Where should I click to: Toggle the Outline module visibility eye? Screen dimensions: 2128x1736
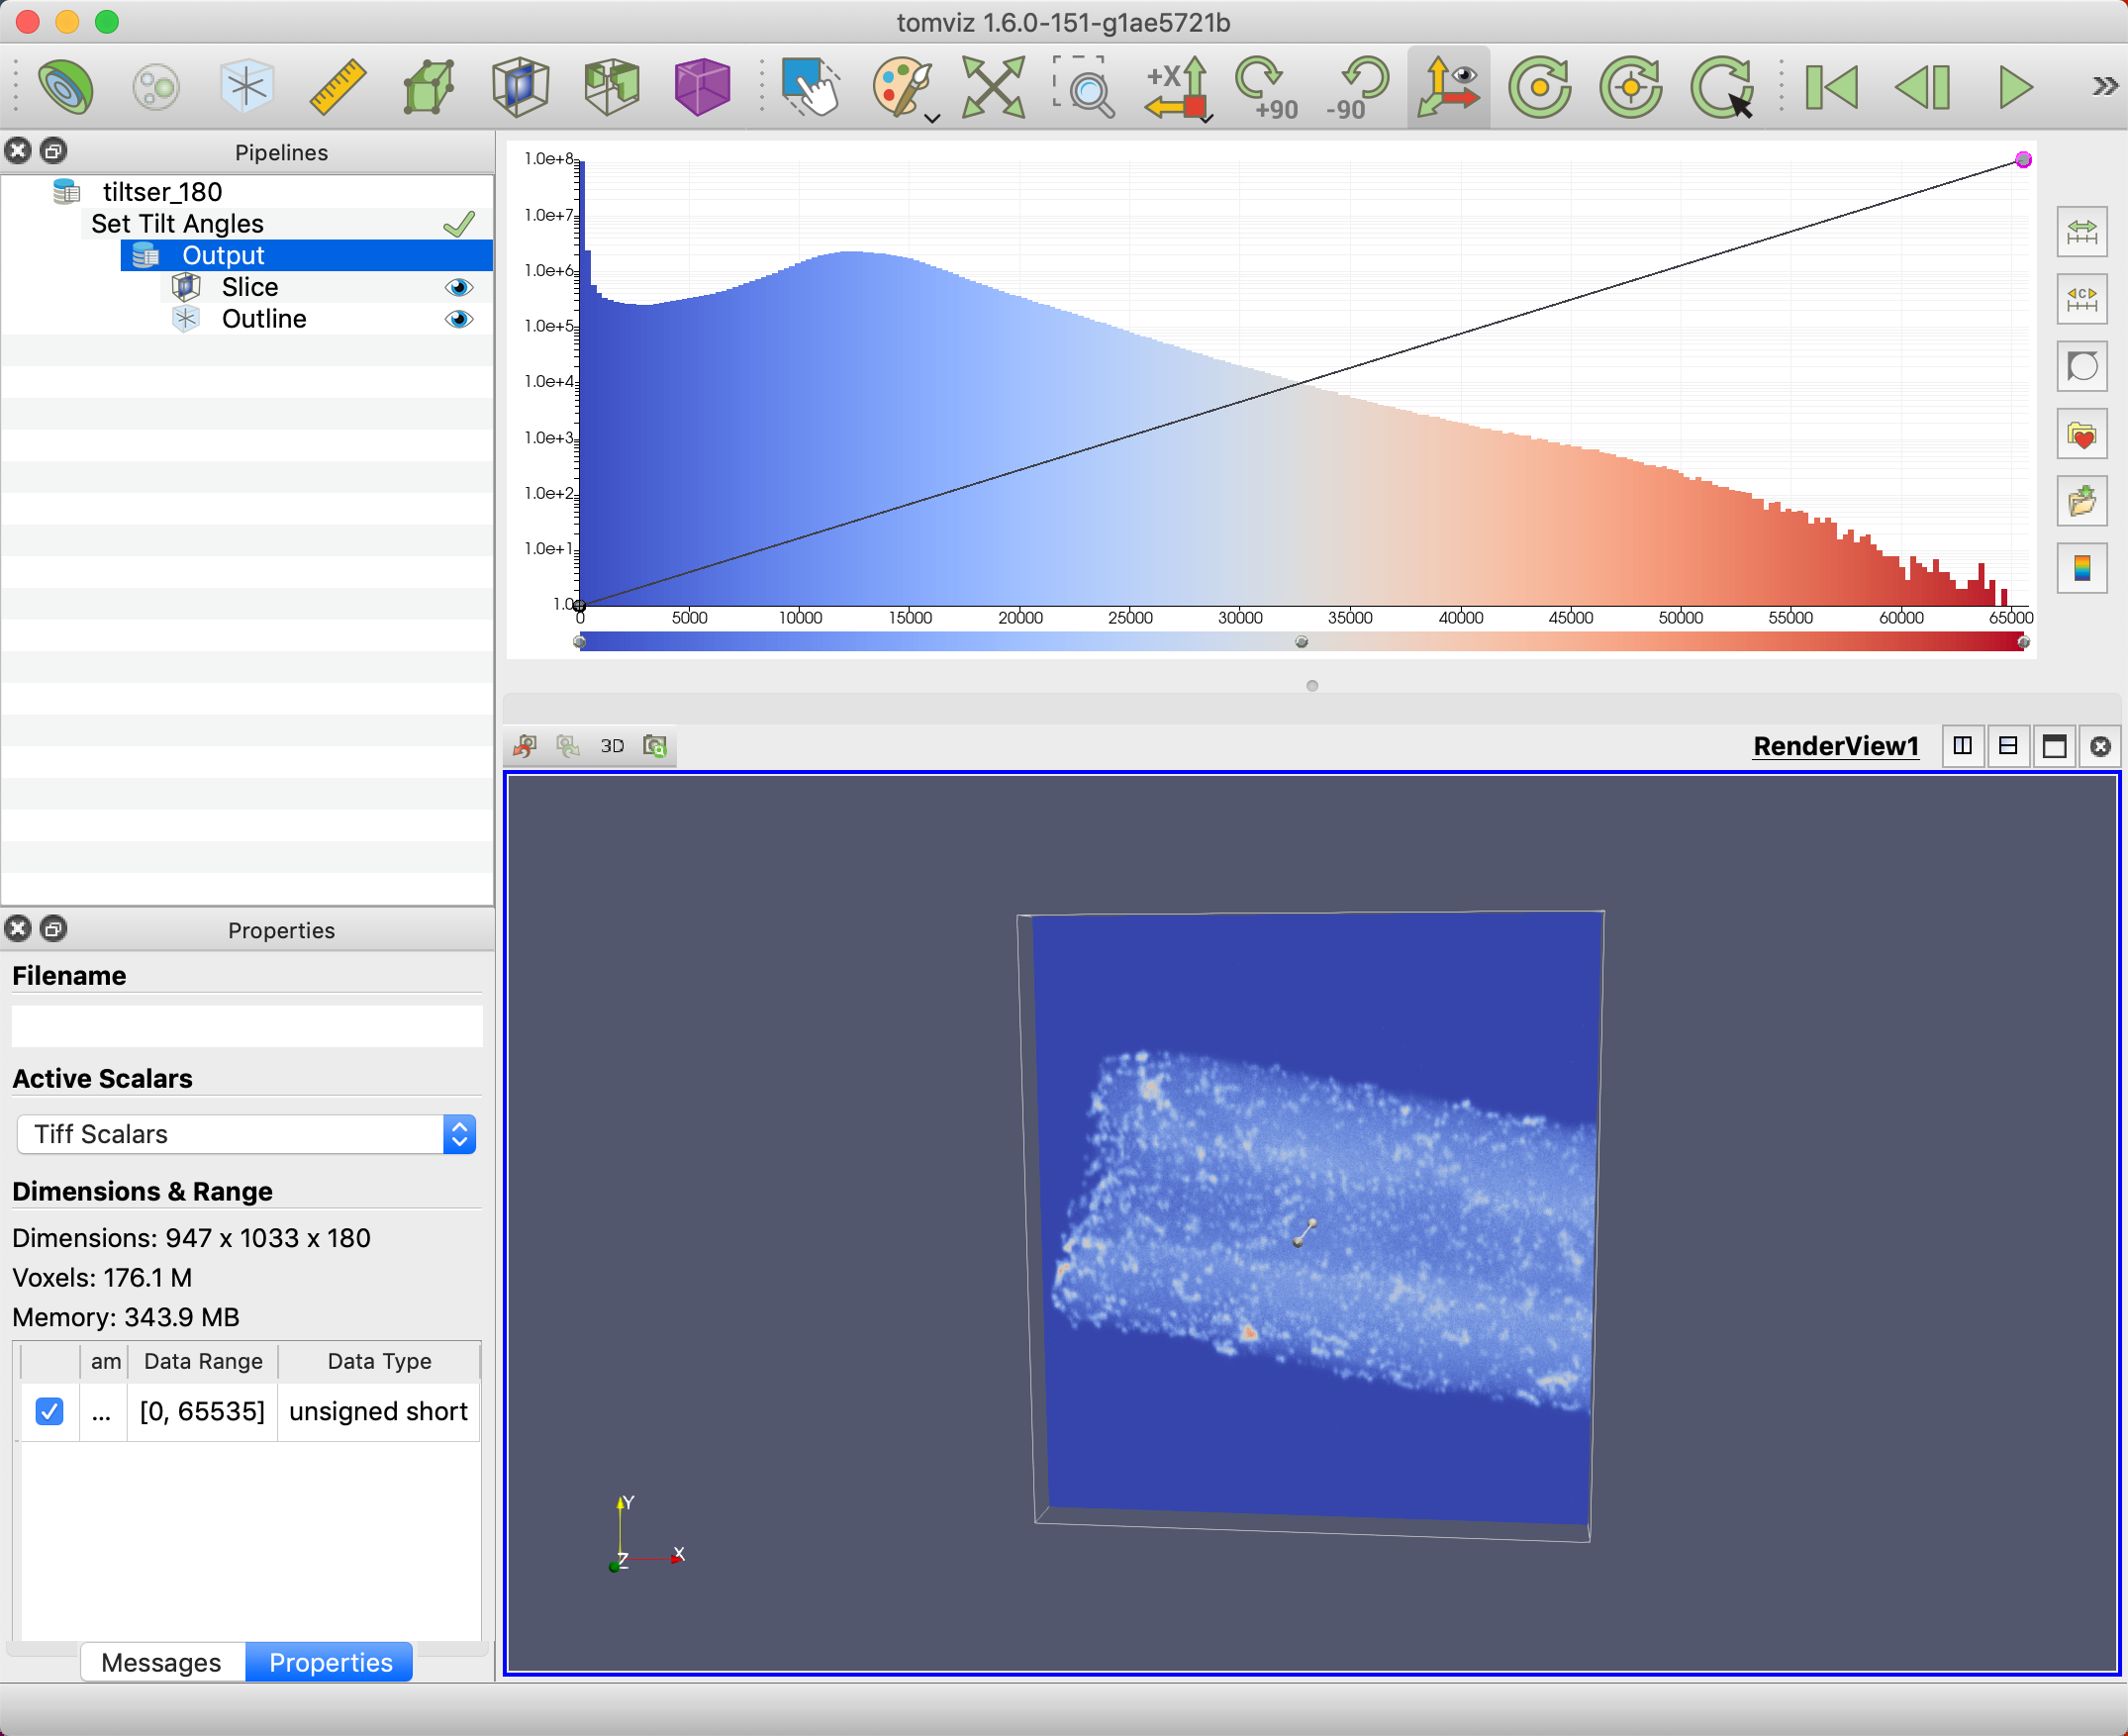(459, 320)
